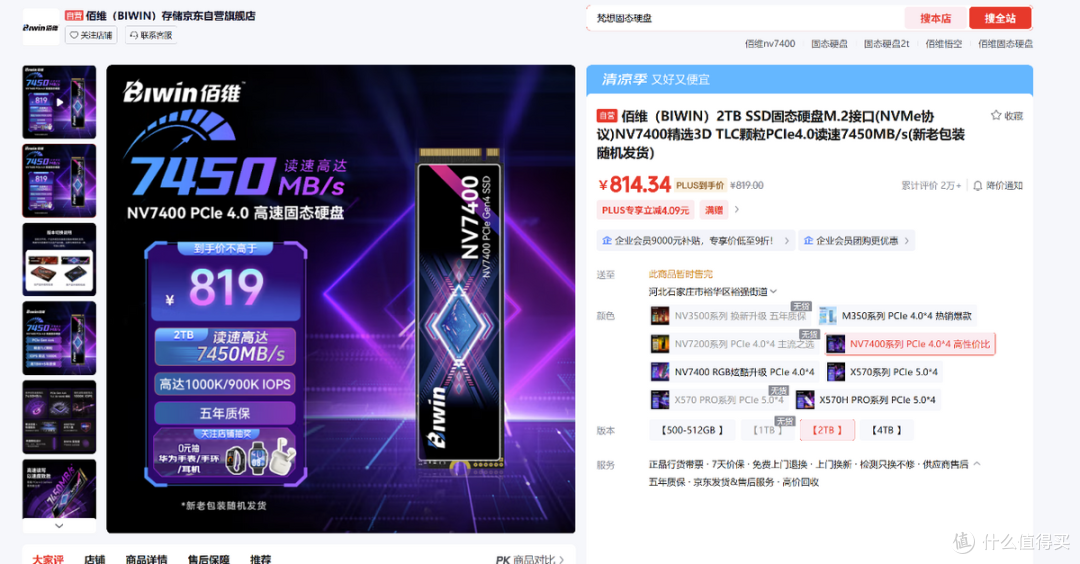Viewport: 1080px width, 564px height.
Task: Select the fifth features thumbnail
Action: 59,417
